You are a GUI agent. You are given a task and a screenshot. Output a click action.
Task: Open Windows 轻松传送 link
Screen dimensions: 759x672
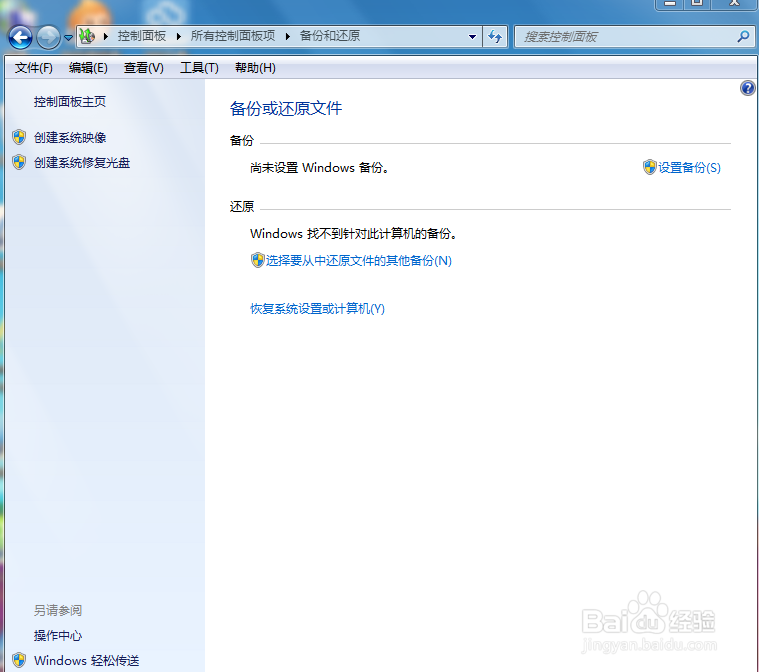tap(87, 661)
